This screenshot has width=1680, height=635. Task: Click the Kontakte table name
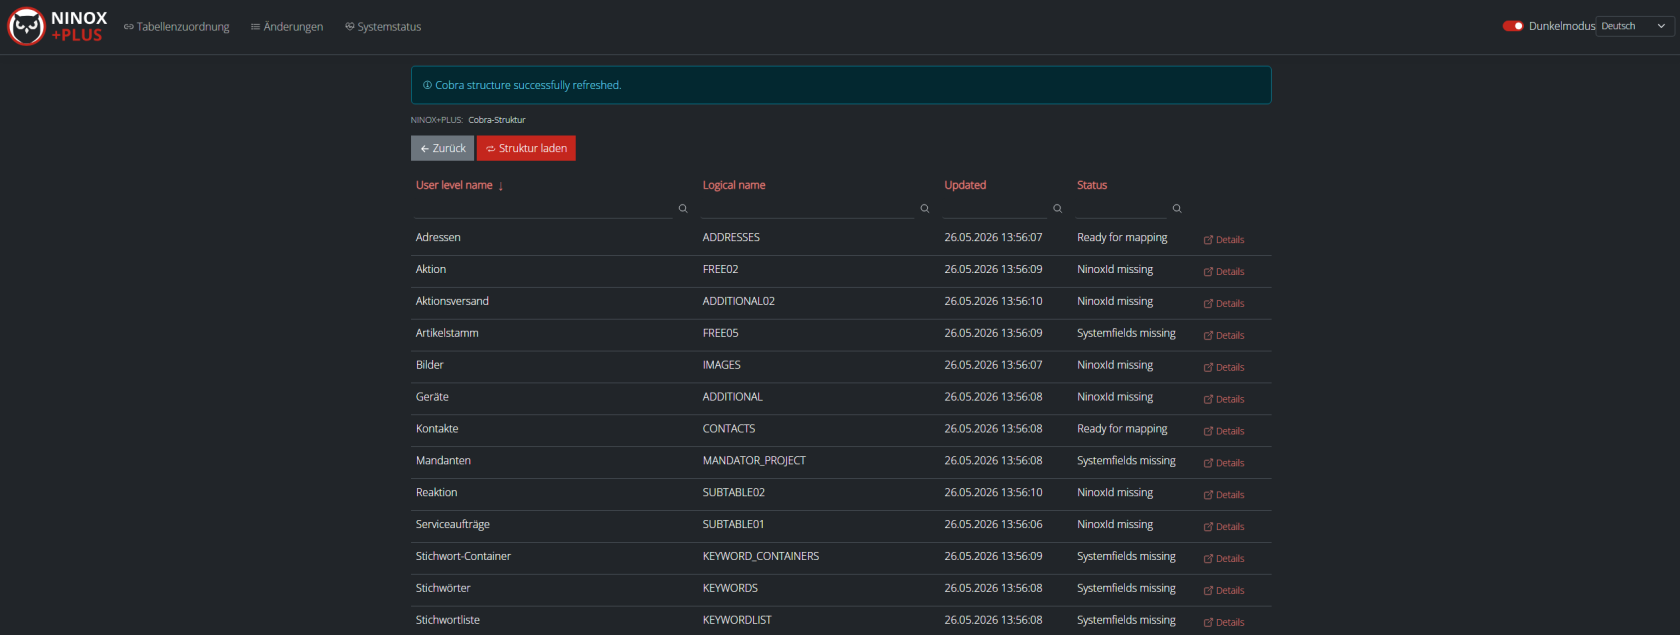[437, 429]
